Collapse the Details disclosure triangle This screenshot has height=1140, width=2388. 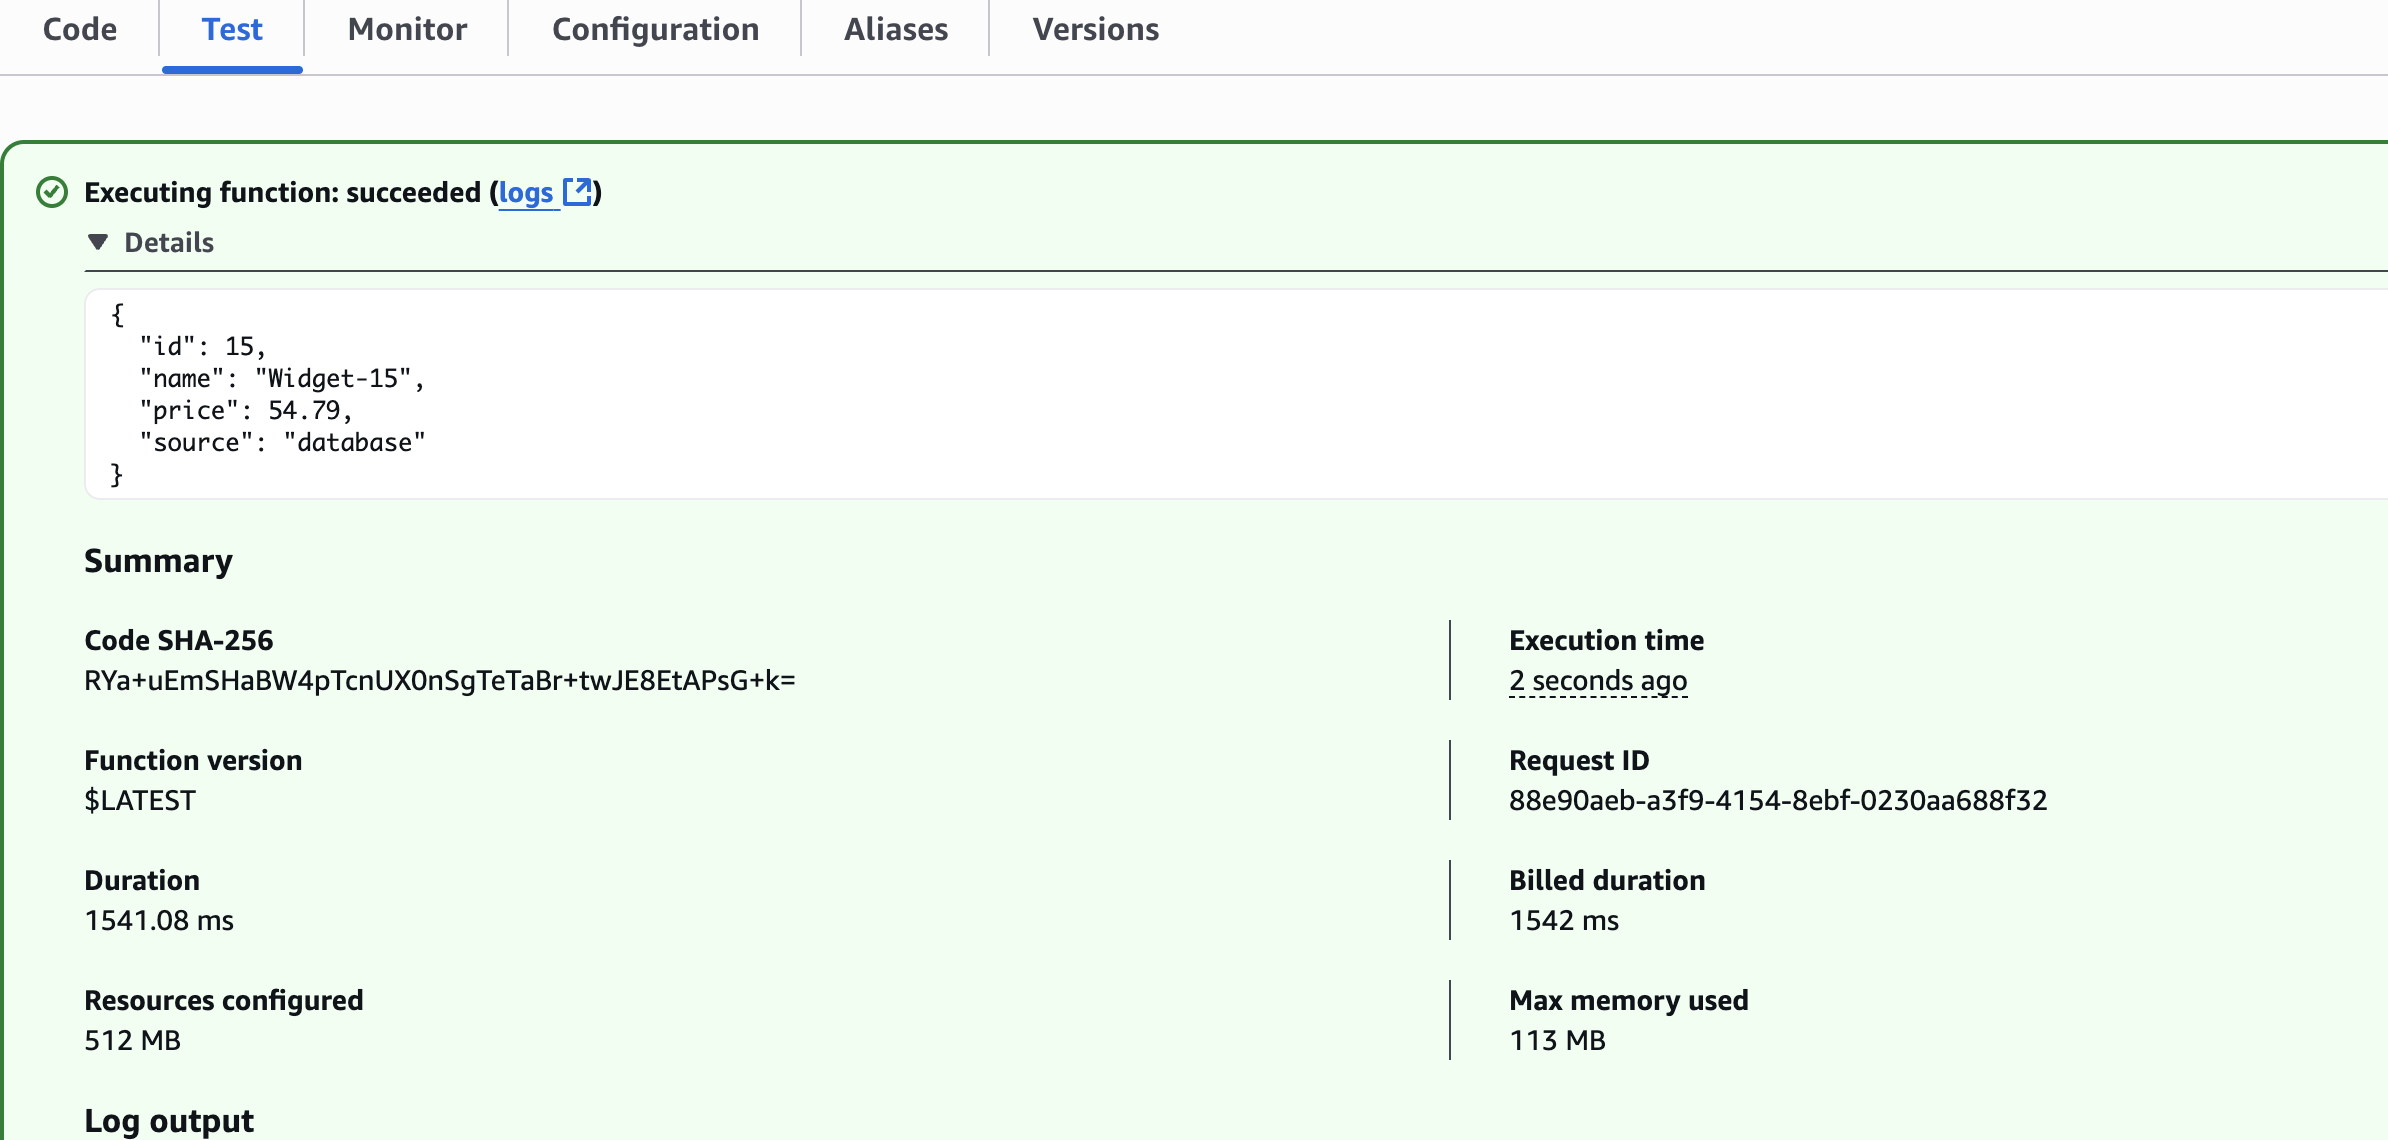98,242
